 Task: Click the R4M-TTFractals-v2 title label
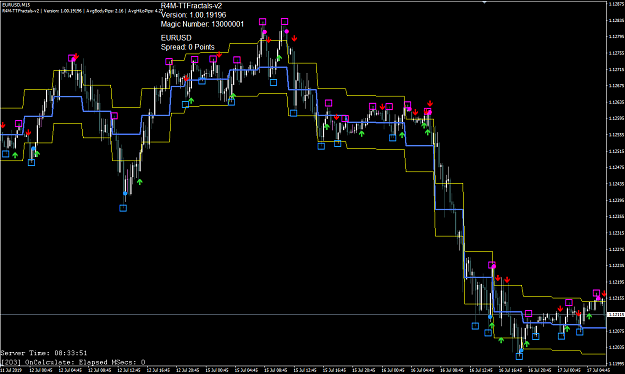191,6
